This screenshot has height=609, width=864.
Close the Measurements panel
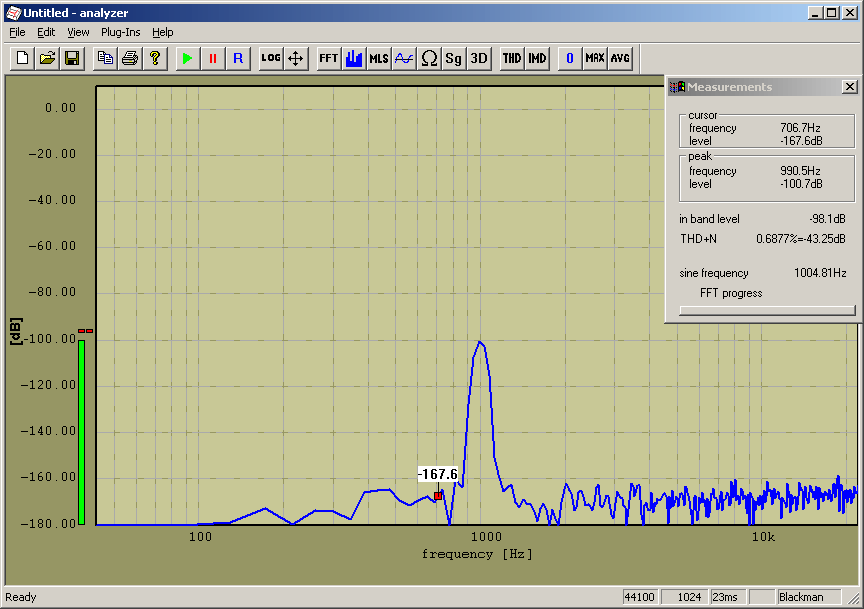(x=849, y=87)
